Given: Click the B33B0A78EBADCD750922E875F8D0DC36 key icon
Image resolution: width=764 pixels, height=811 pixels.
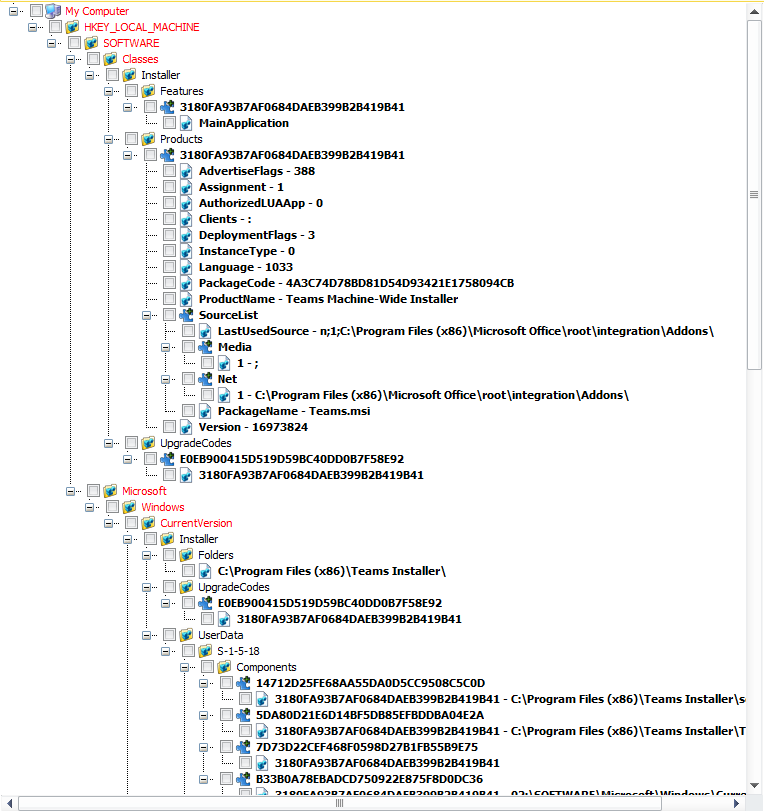Looking at the screenshot, I should pyautogui.click(x=244, y=779).
